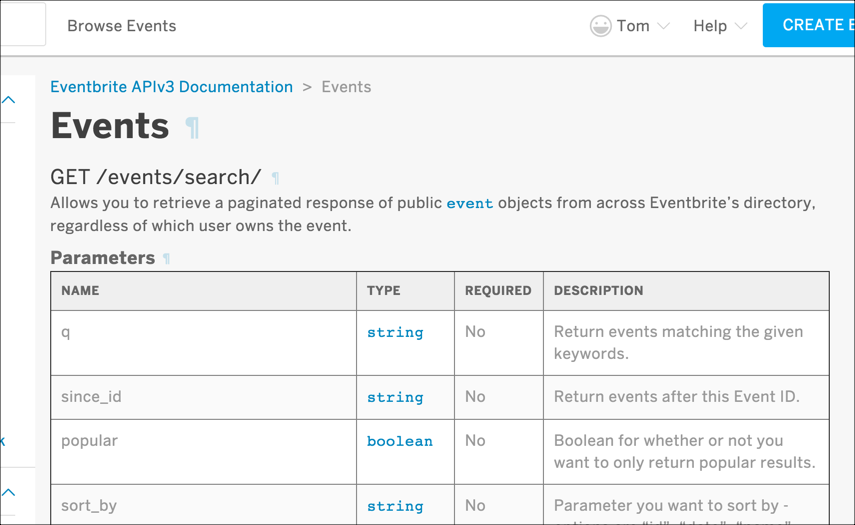The image size is (855, 525).
Task: Collapse the upper sidebar section chevron
Action: pos(9,100)
